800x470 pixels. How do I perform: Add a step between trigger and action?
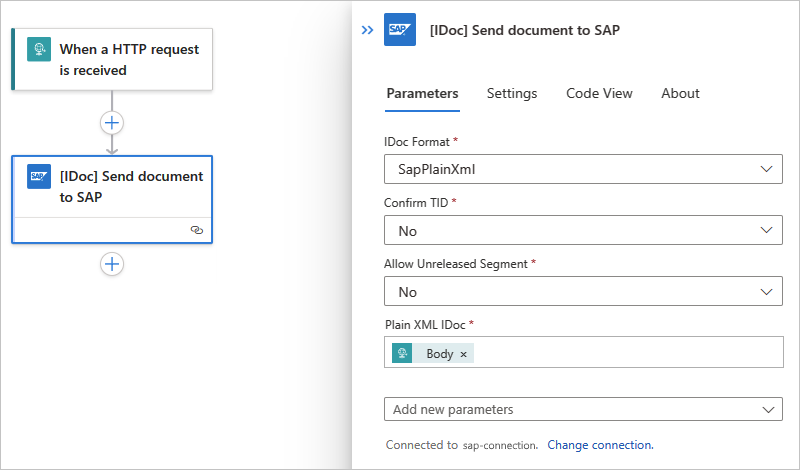[112, 123]
